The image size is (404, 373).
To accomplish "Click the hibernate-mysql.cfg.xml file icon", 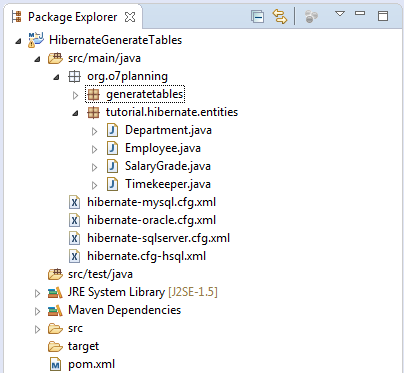I will [x=74, y=202].
